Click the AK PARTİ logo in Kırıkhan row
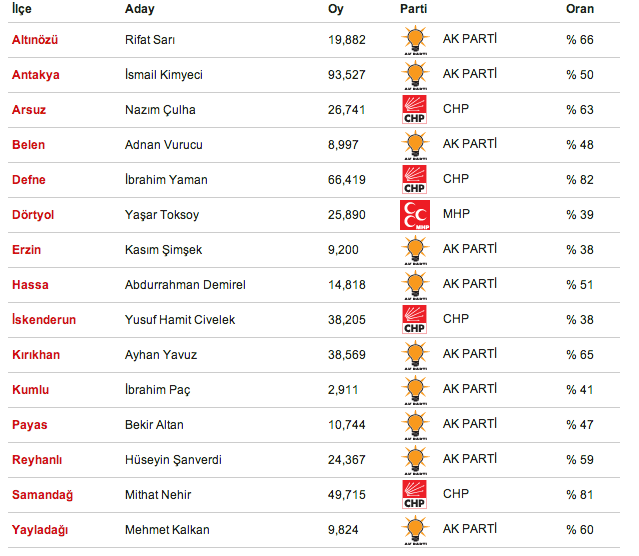This screenshot has width=639, height=556. click(414, 355)
